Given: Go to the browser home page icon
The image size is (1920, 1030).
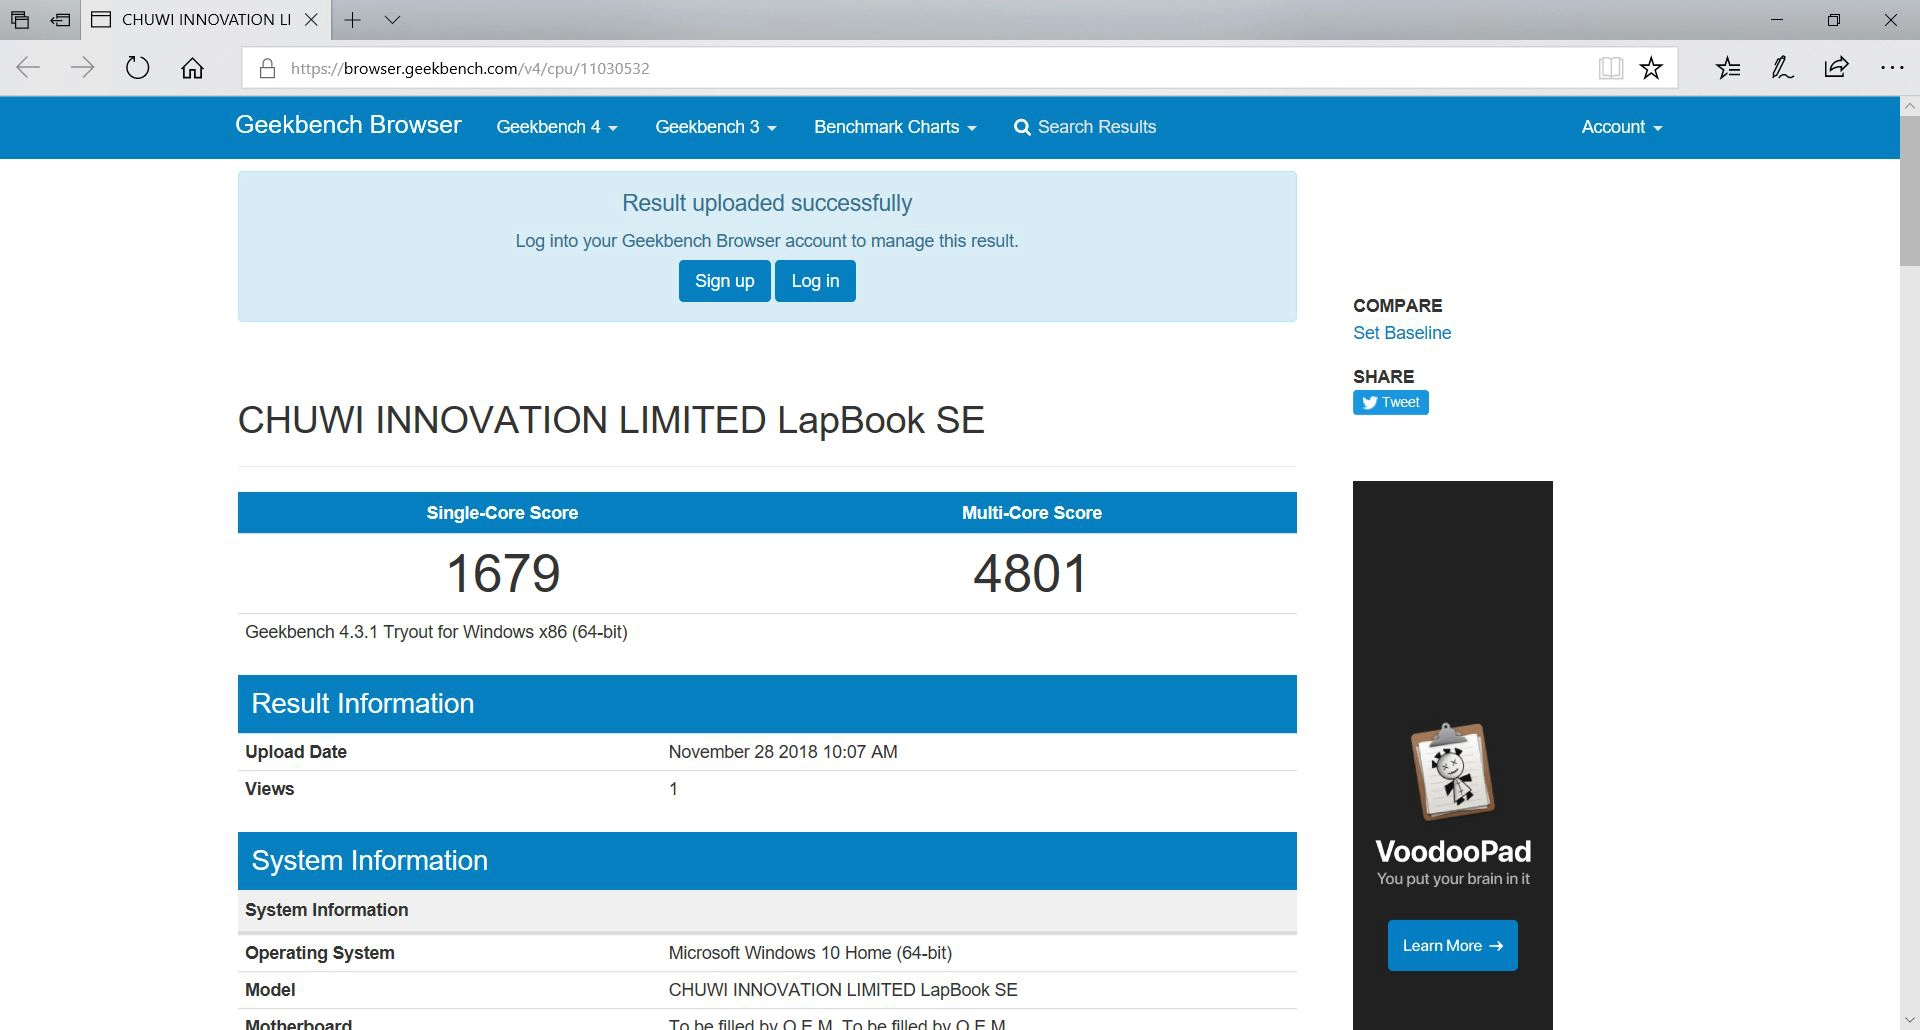Looking at the screenshot, I should click(192, 68).
